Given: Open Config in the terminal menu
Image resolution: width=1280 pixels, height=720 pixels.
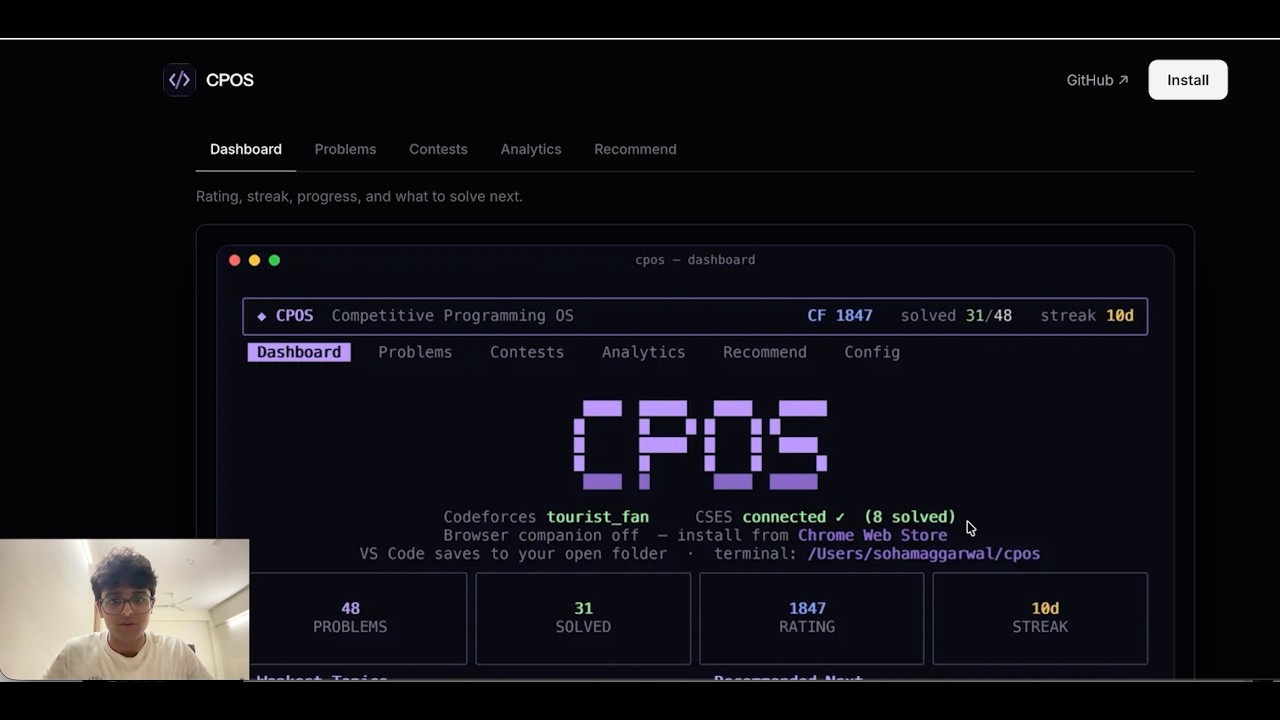Looking at the screenshot, I should coord(872,352).
